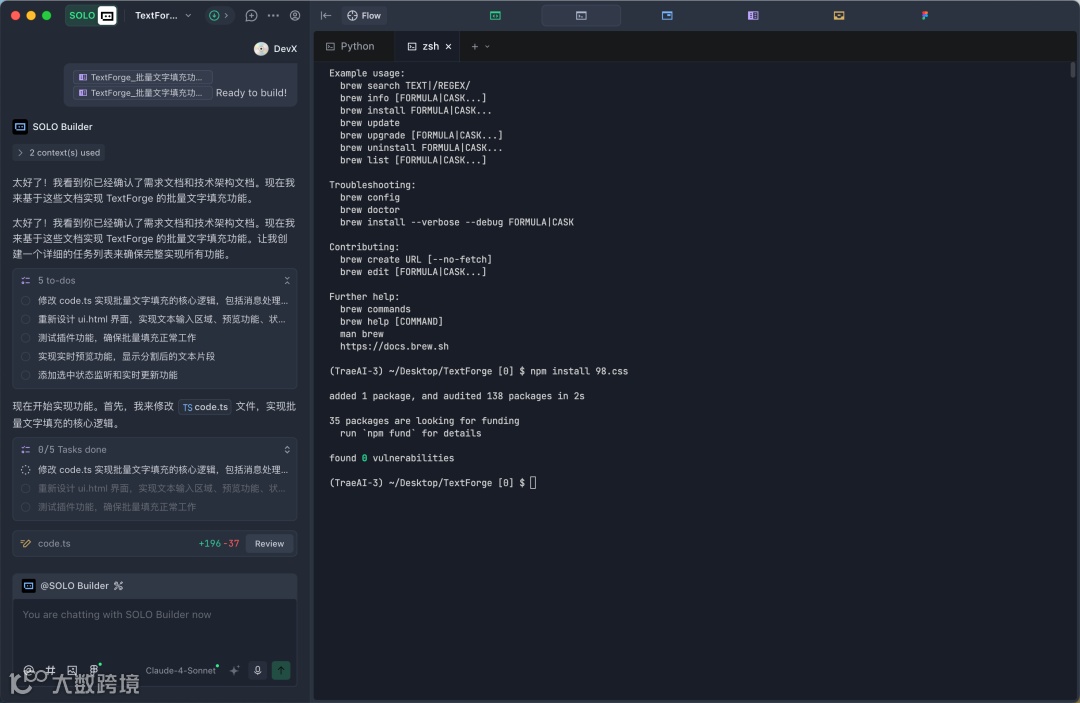Open the blue browser preview panel icon
Screen dimensions: 1080x703
(667, 15)
